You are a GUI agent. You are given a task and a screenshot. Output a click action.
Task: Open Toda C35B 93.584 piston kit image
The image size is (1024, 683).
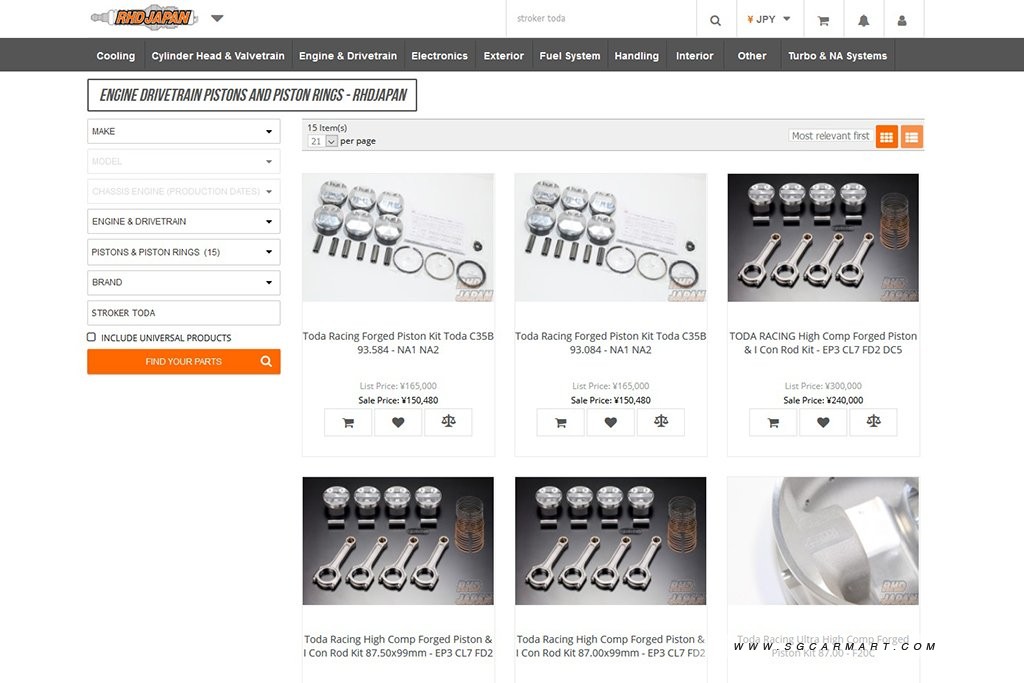click(398, 238)
